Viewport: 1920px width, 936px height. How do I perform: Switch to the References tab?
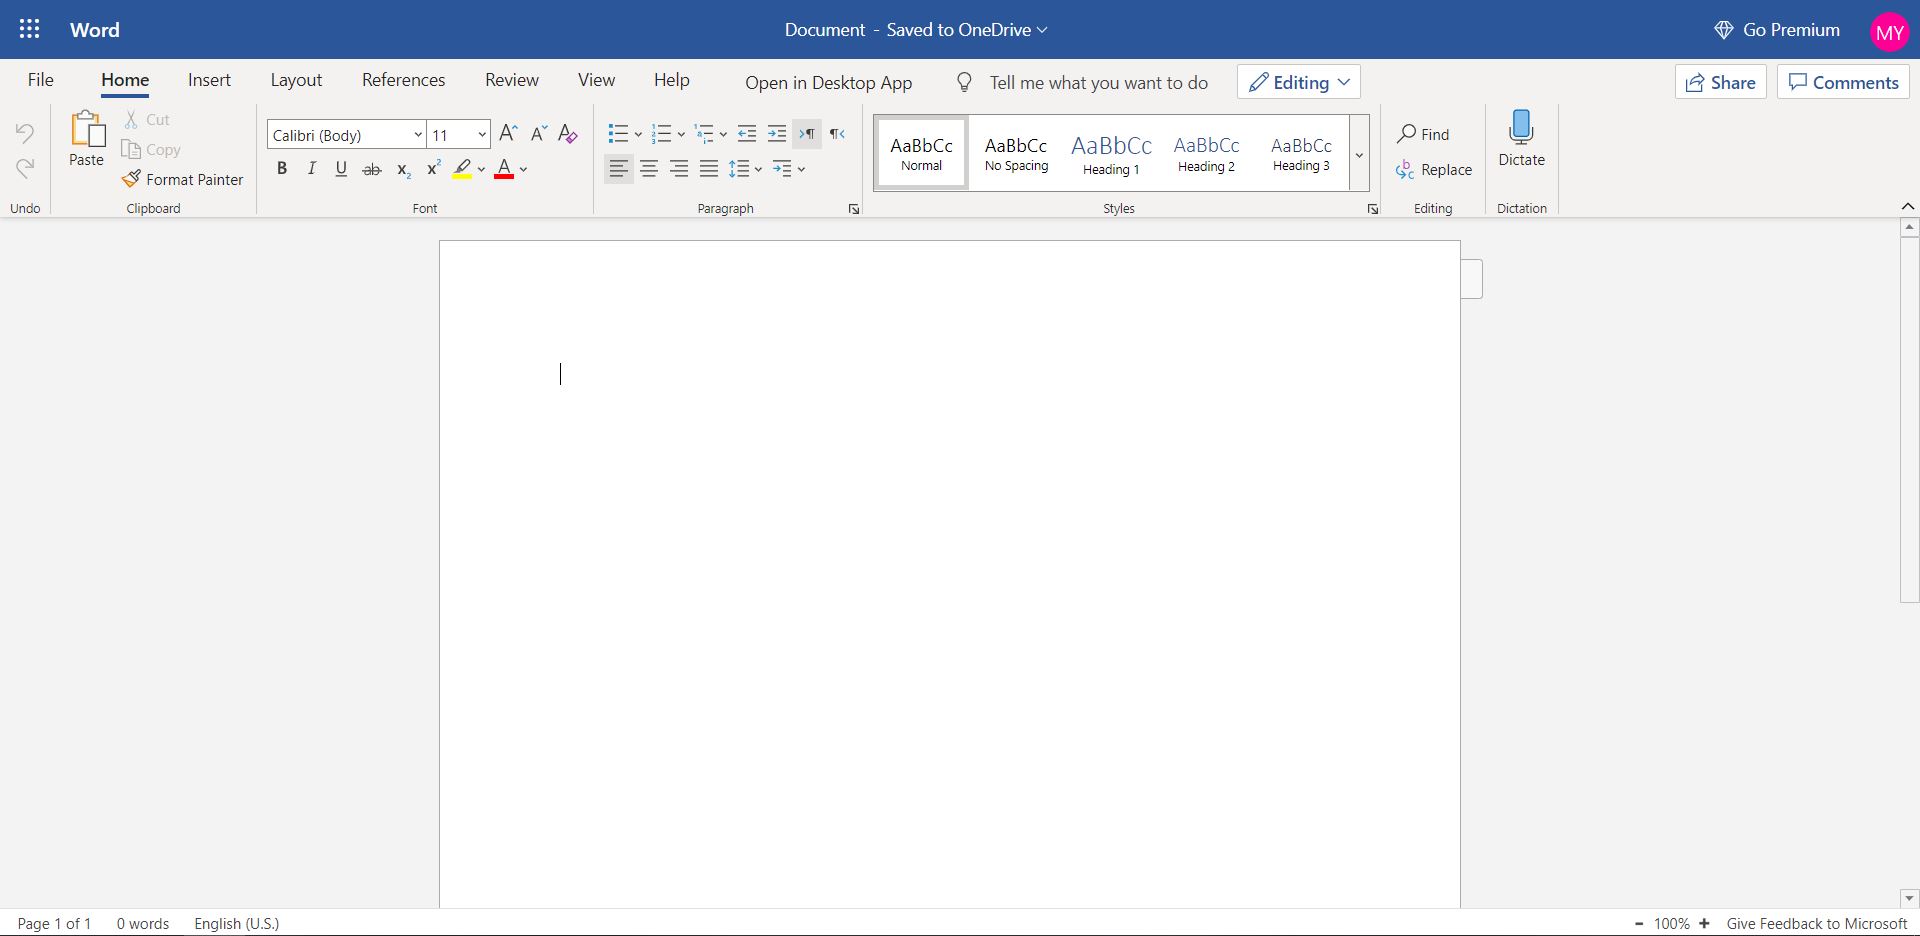403,80
